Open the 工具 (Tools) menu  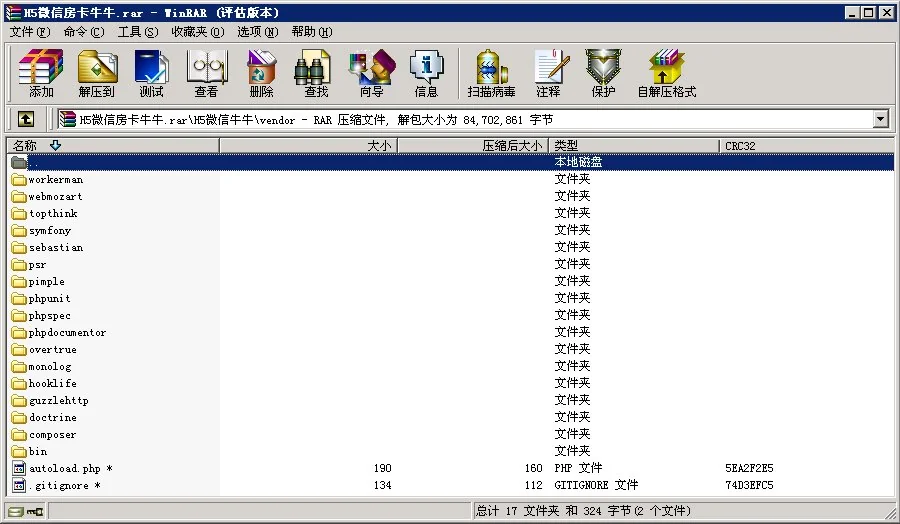point(137,32)
